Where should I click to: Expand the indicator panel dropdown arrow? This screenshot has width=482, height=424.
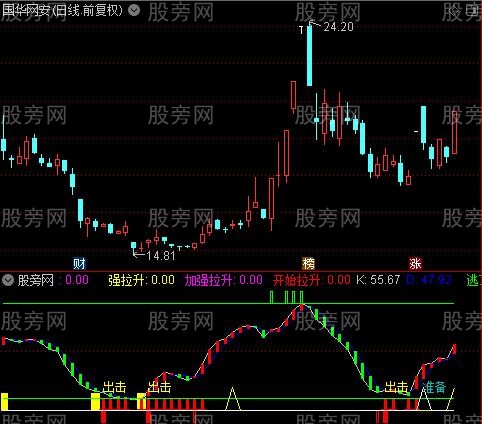(x=8, y=280)
